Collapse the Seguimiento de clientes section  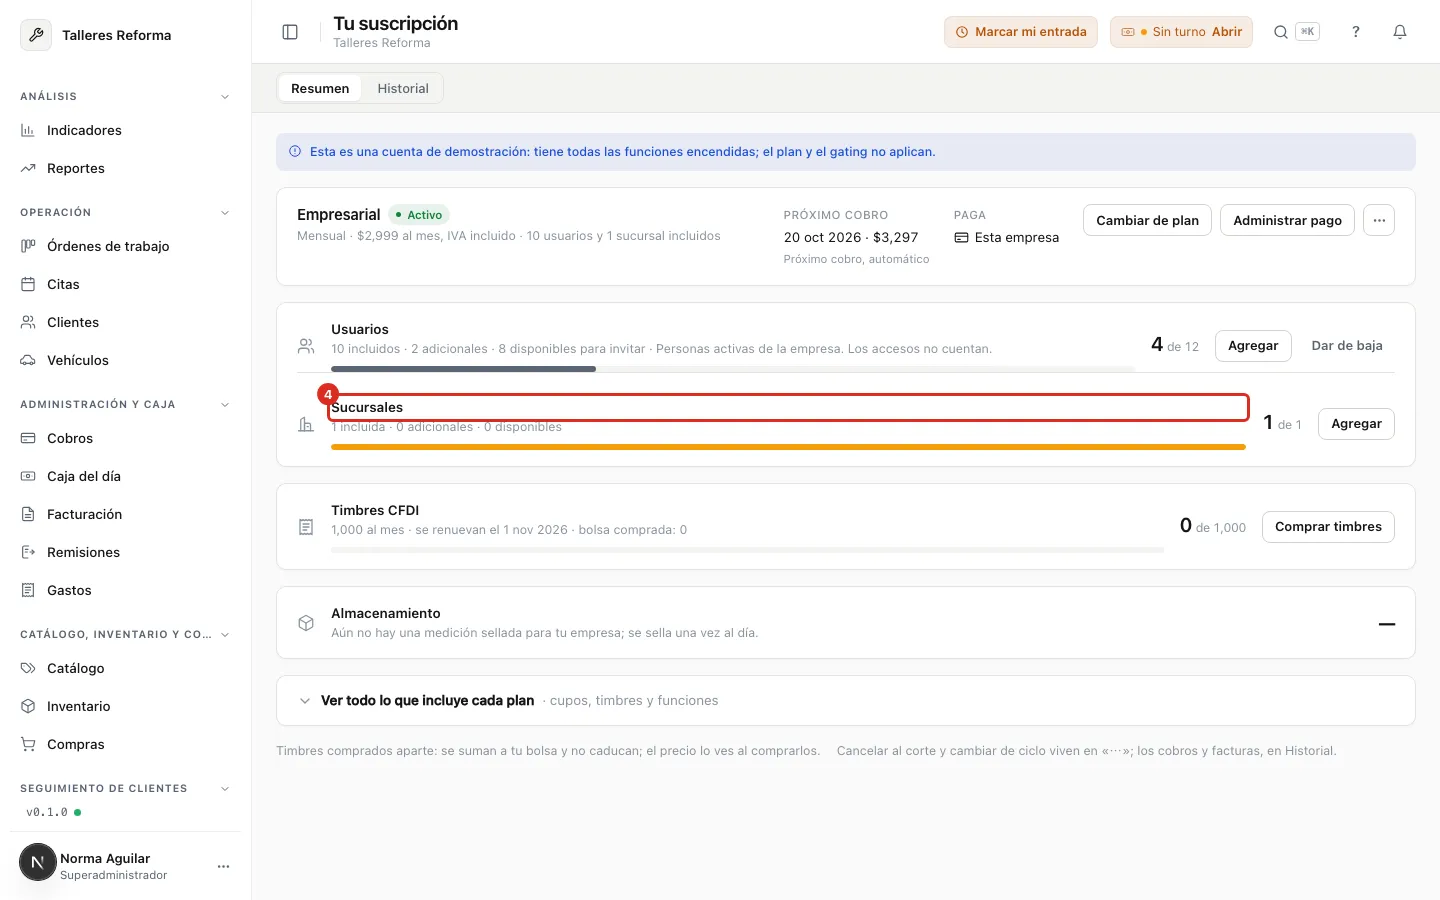[225, 789]
